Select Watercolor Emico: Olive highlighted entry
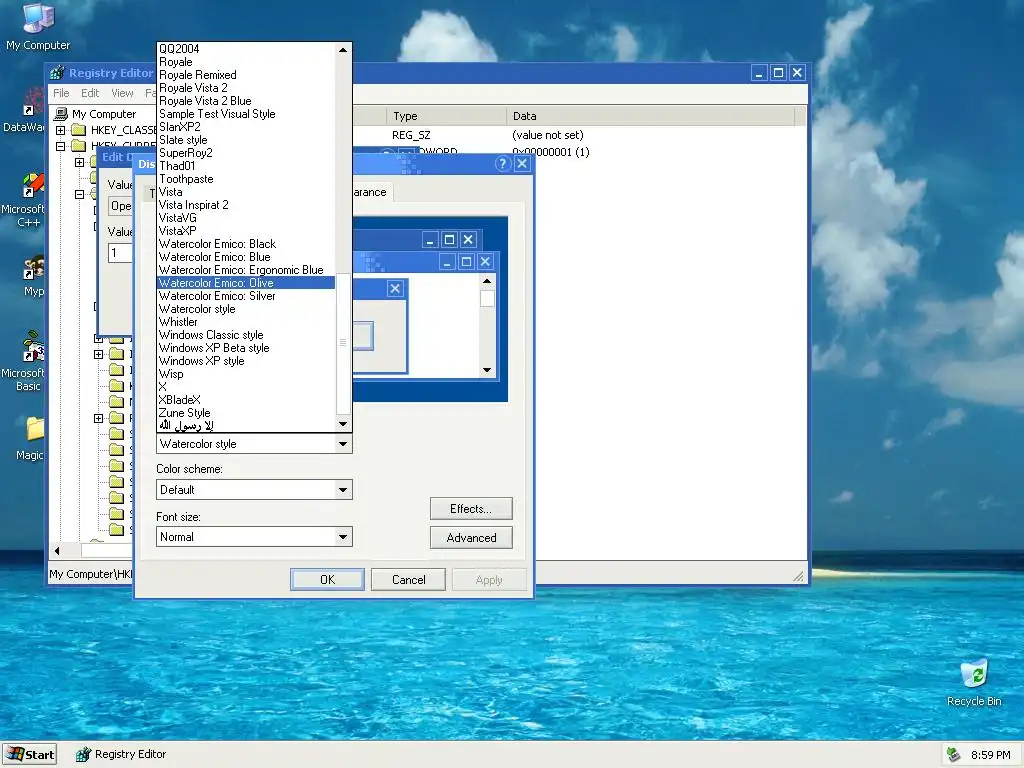 coord(246,283)
